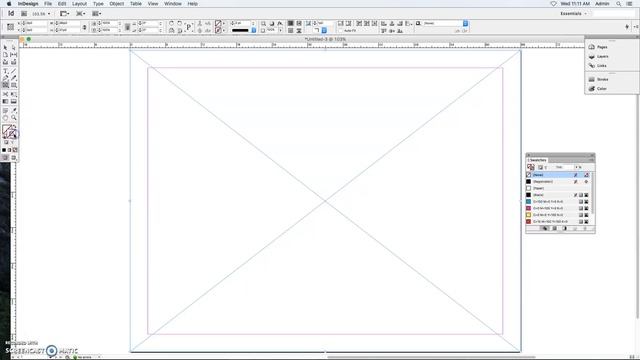The width and height of the screenshot is (640, 360).
Task: Select the Paper swatch
Action: click(558, 188)
